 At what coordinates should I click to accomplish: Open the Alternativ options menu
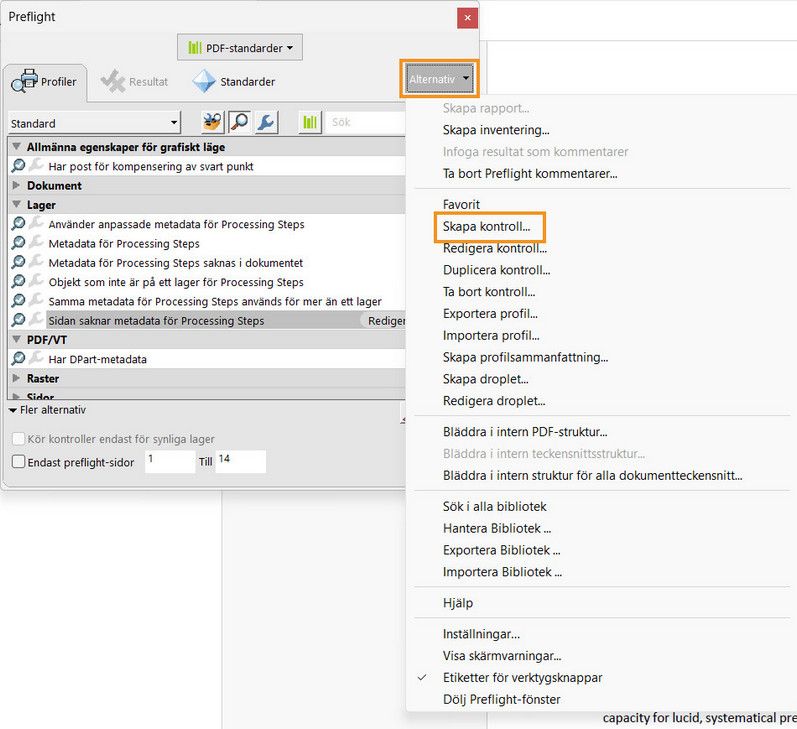(x=440, y=79)
